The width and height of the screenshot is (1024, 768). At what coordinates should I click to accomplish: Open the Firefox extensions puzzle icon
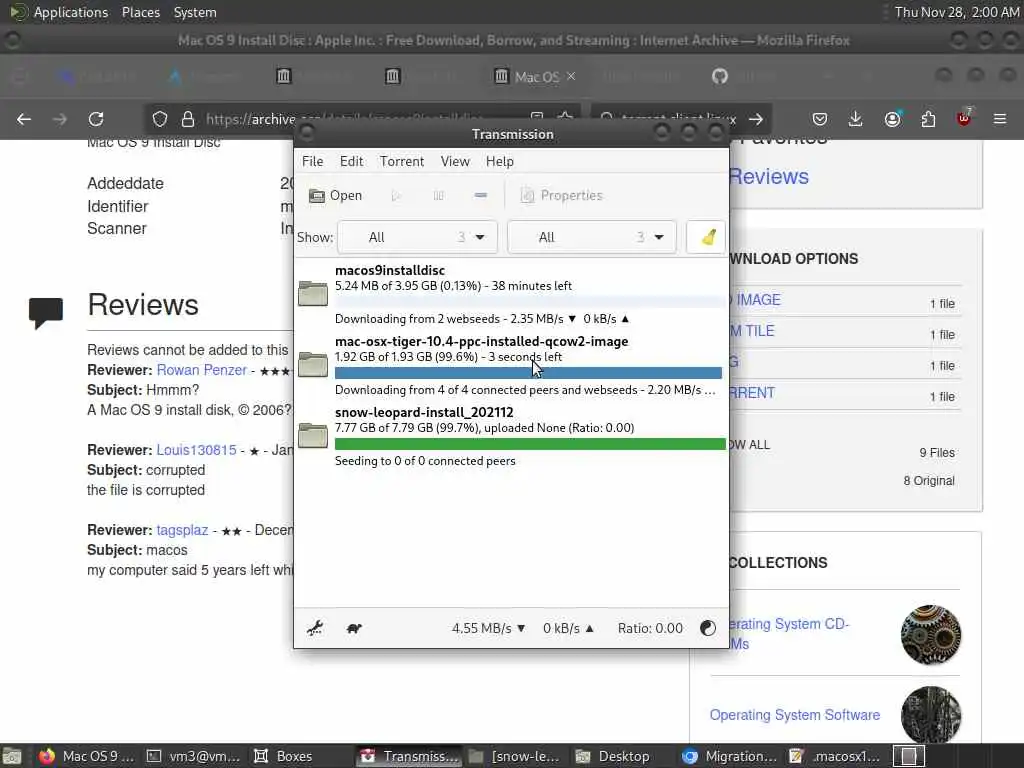pyautogui.click(x=928, y=119)
